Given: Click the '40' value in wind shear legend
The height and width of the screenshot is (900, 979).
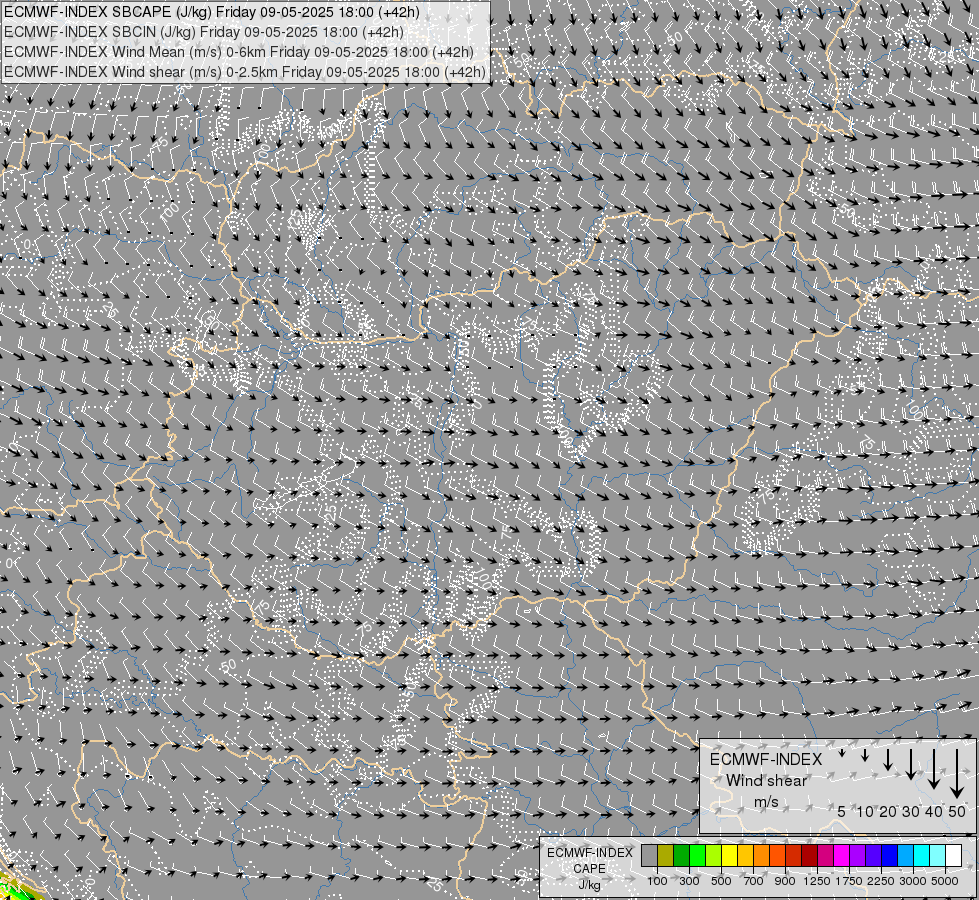Looking at the screenshot, I should pos(933,811).
